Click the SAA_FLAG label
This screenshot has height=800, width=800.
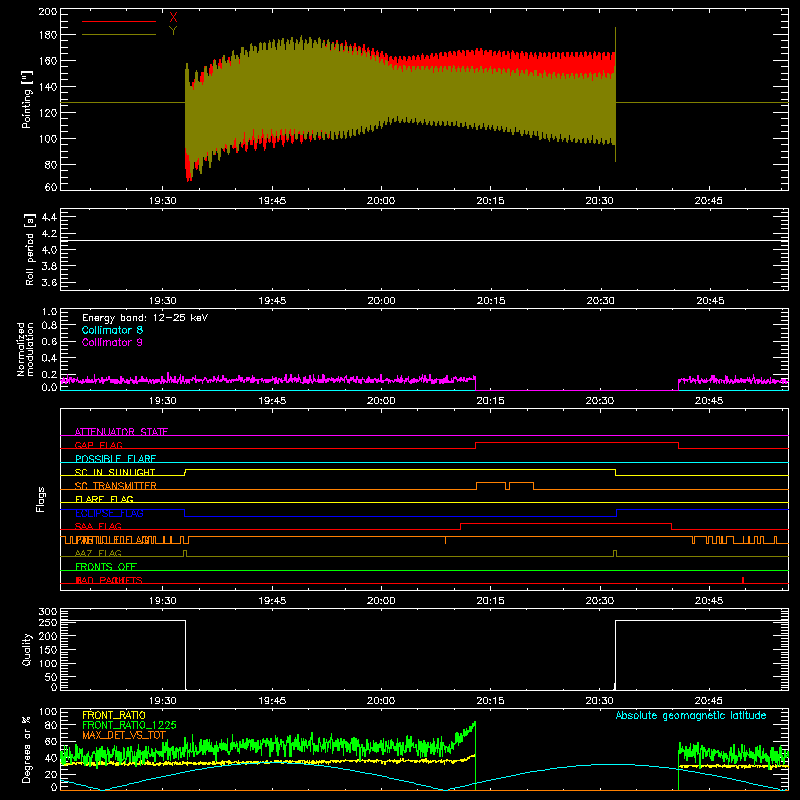[98, 526]
